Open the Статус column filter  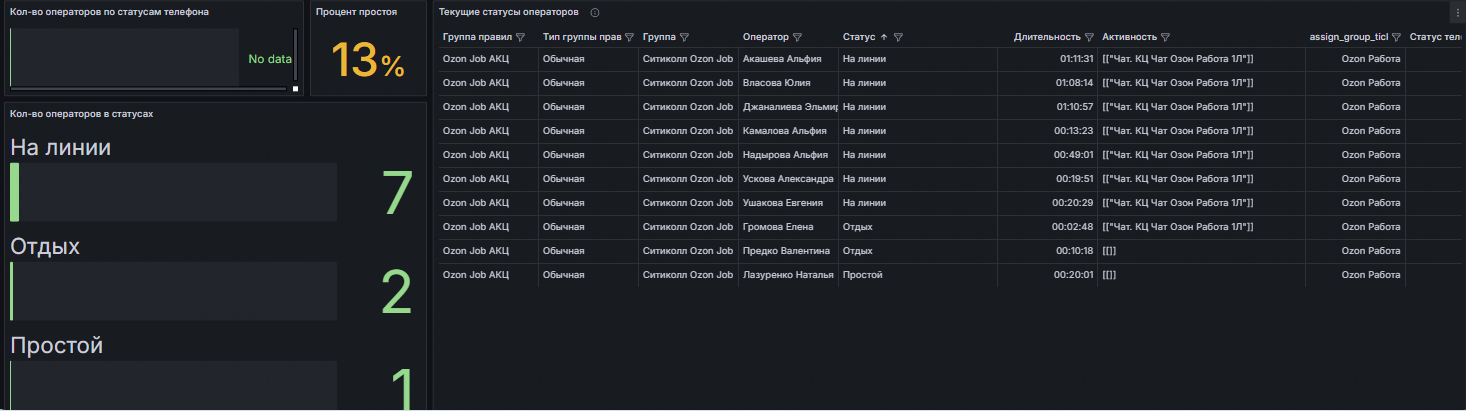tap(898, 37)
